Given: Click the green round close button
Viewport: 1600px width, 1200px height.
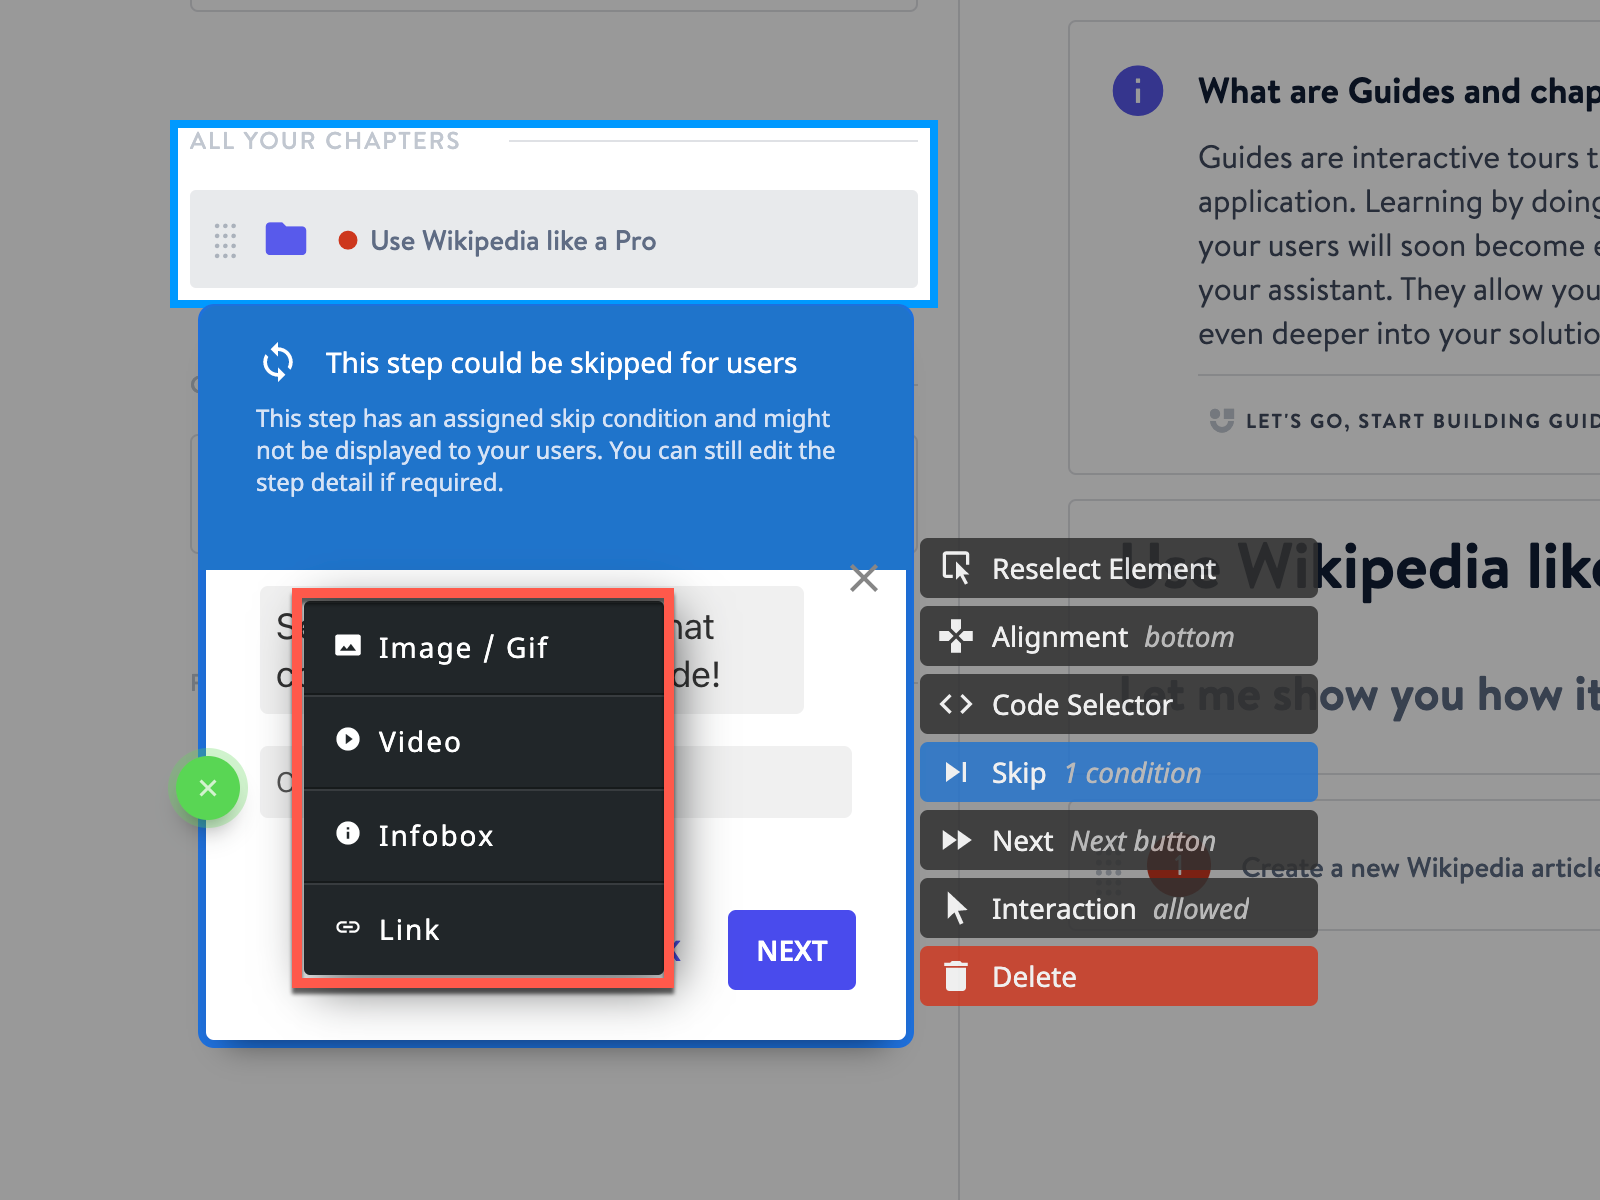Looking at the screenshot, I should click(x=208, y=788).
